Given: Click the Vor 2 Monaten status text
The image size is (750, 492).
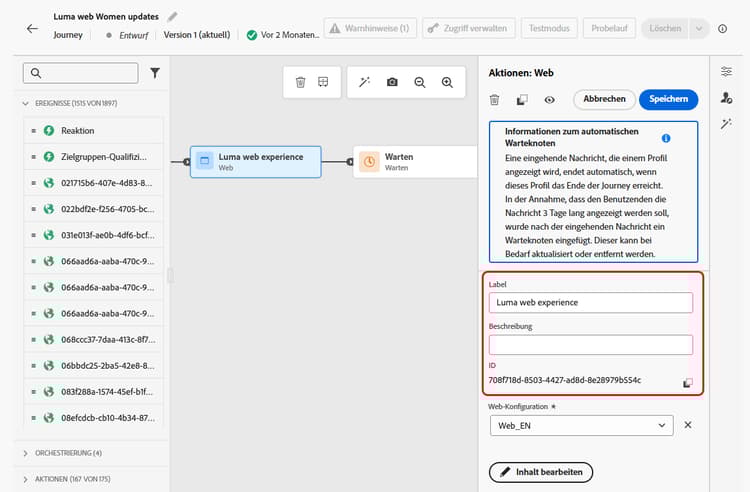Looking at the screenshot, I should 290,35.
